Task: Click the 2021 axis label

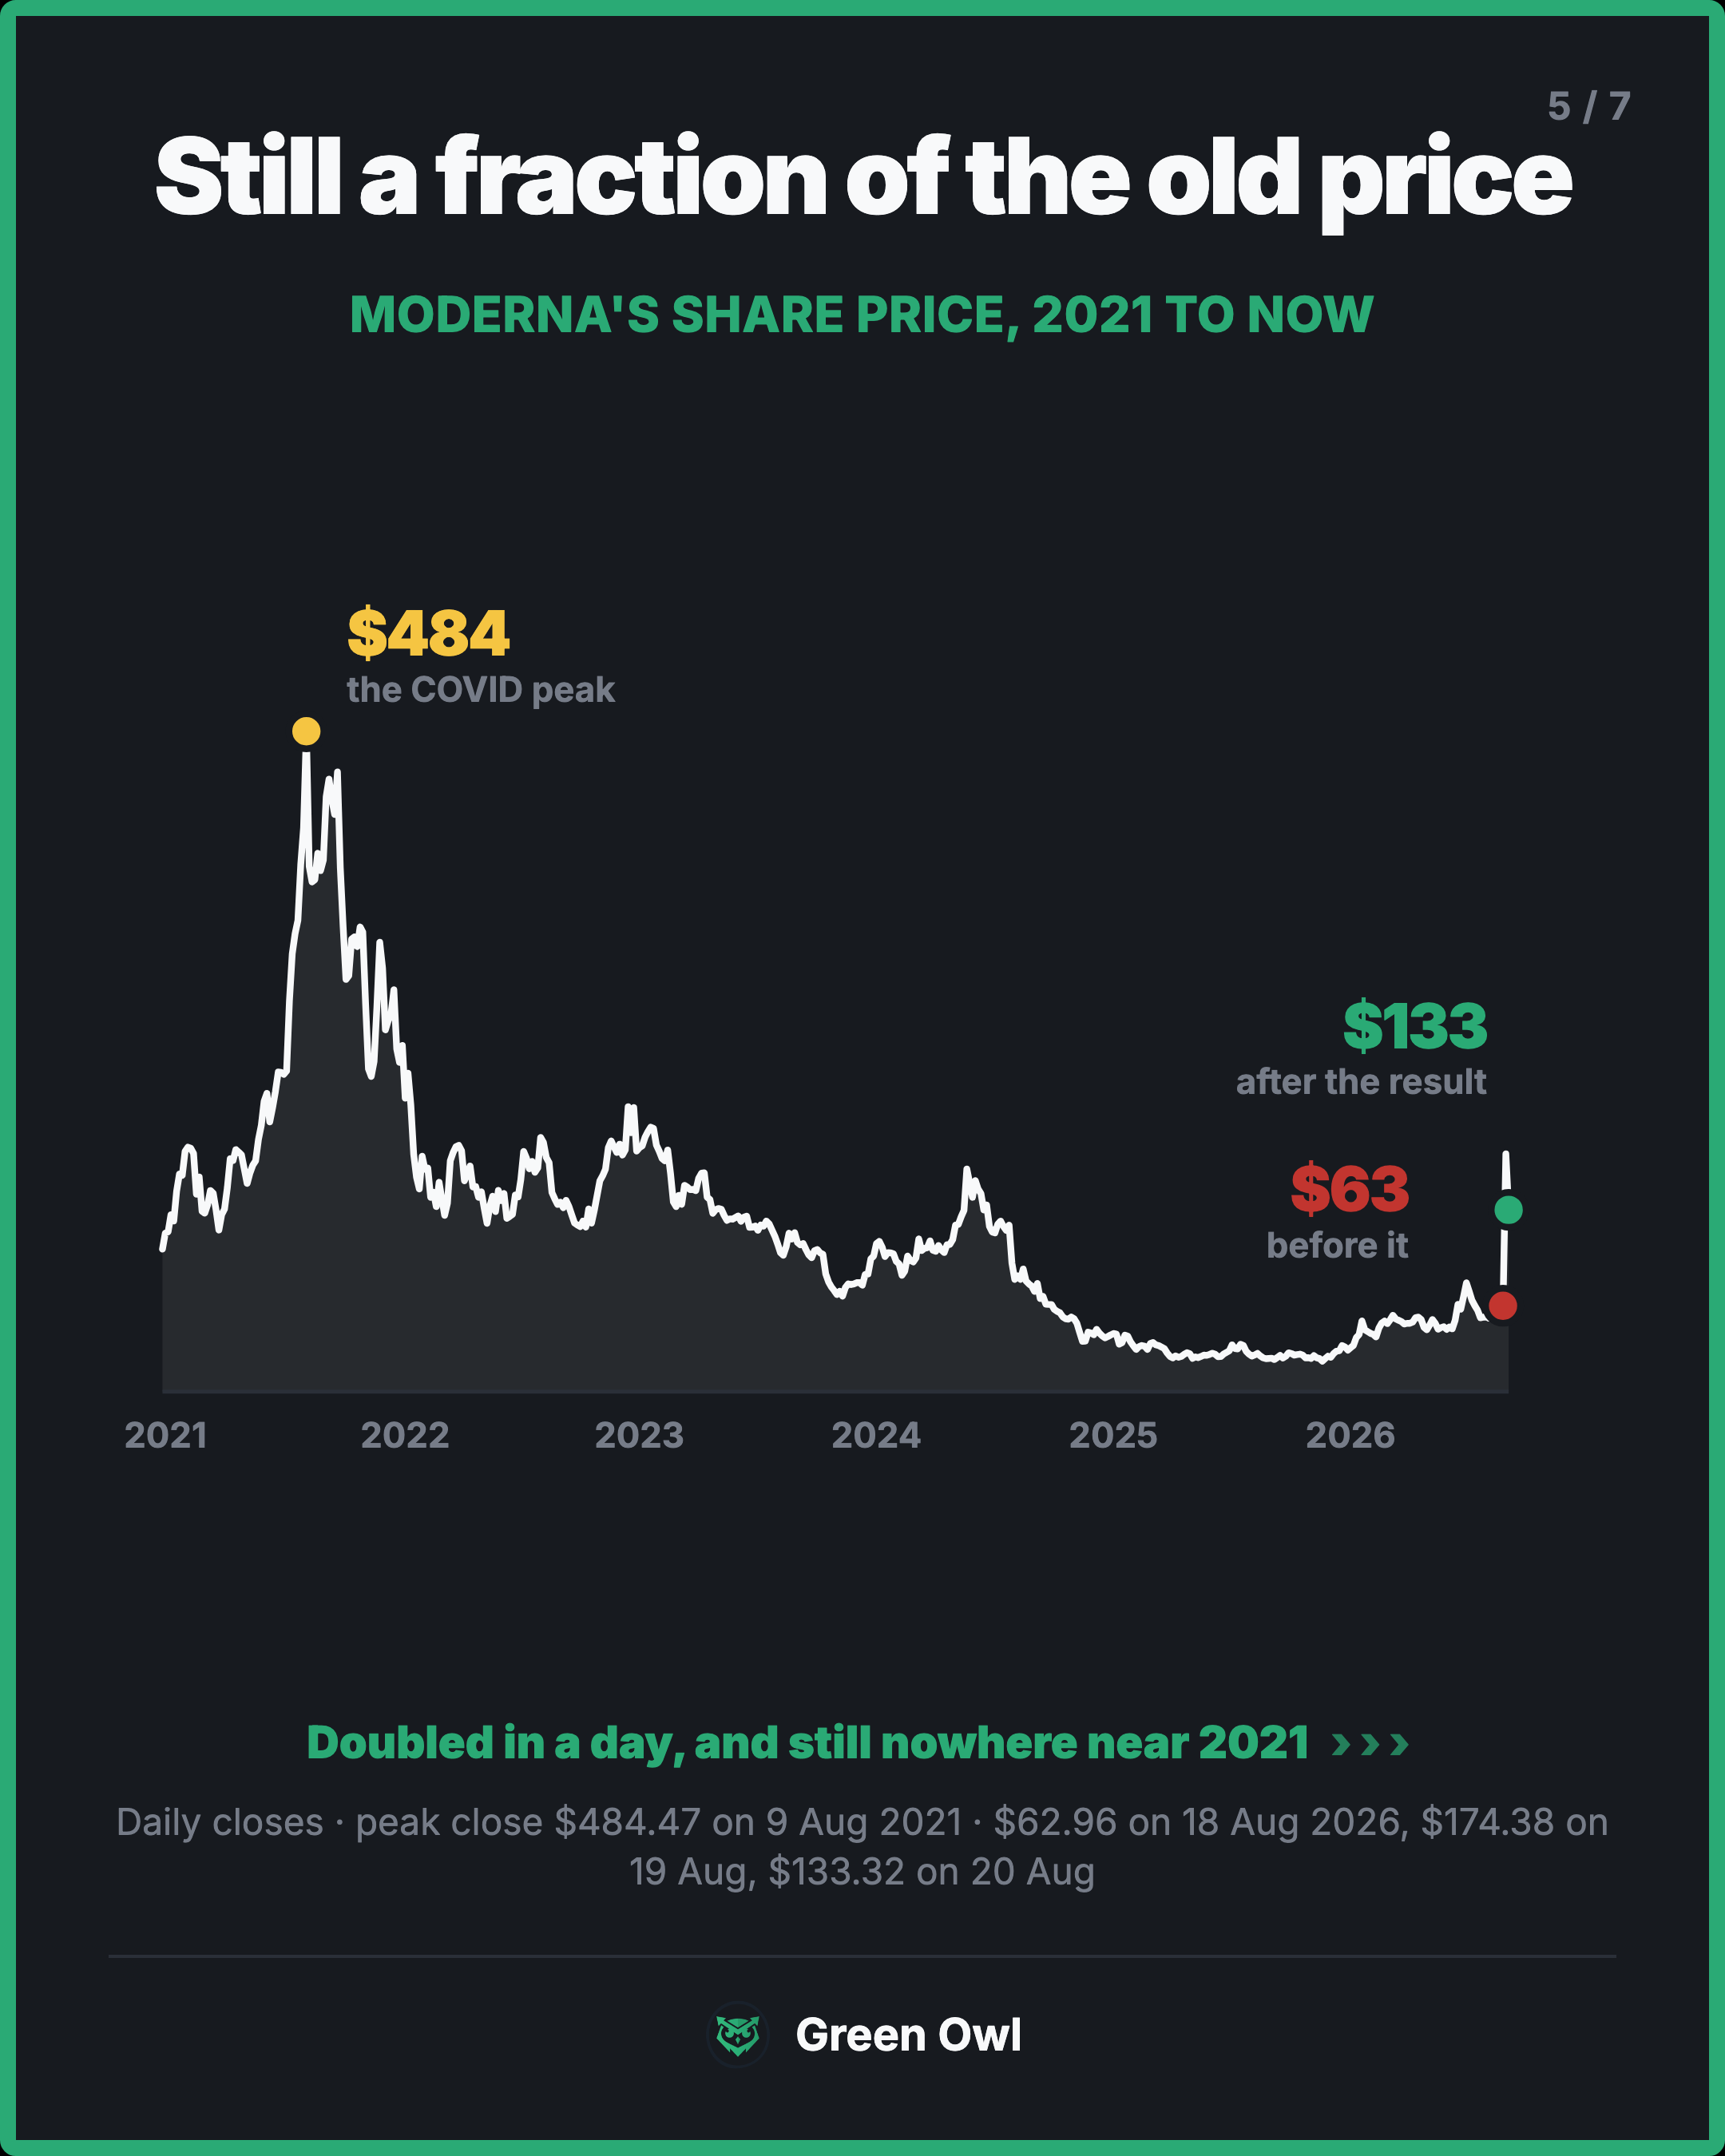Action: [166, 1435]
